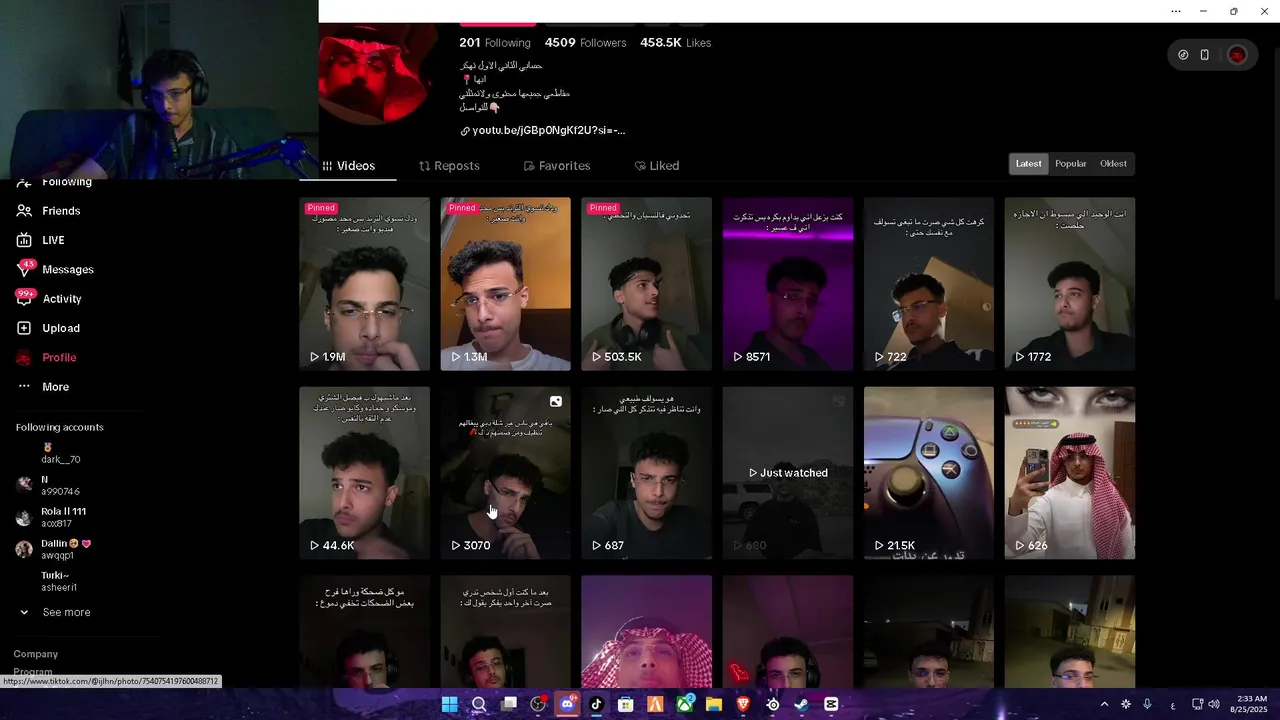This screenshot has width=1280, height=720.
Task: View the 201 Following list
Action: click(x=494, y=43)
